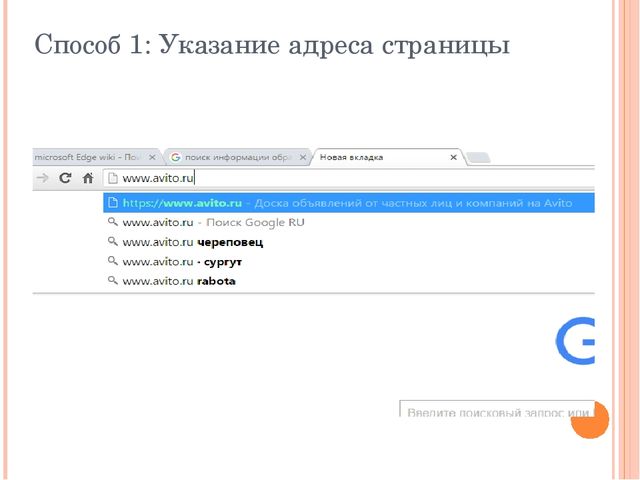Pick the 'www.avito.ru сургут' suggestion

tap(349, 262)
